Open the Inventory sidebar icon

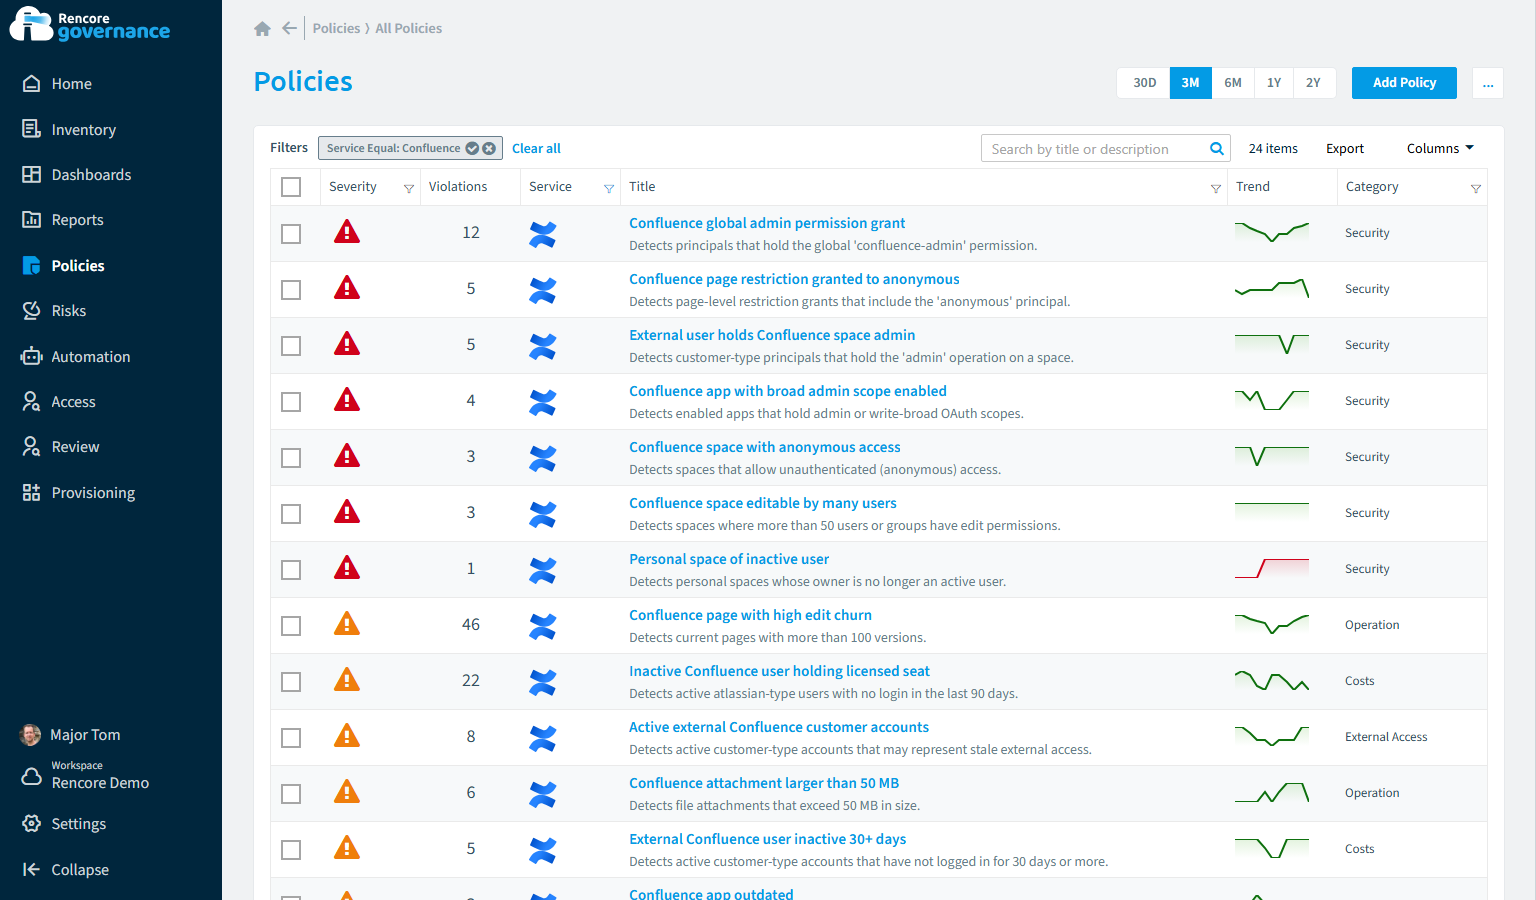pos(31,129)
